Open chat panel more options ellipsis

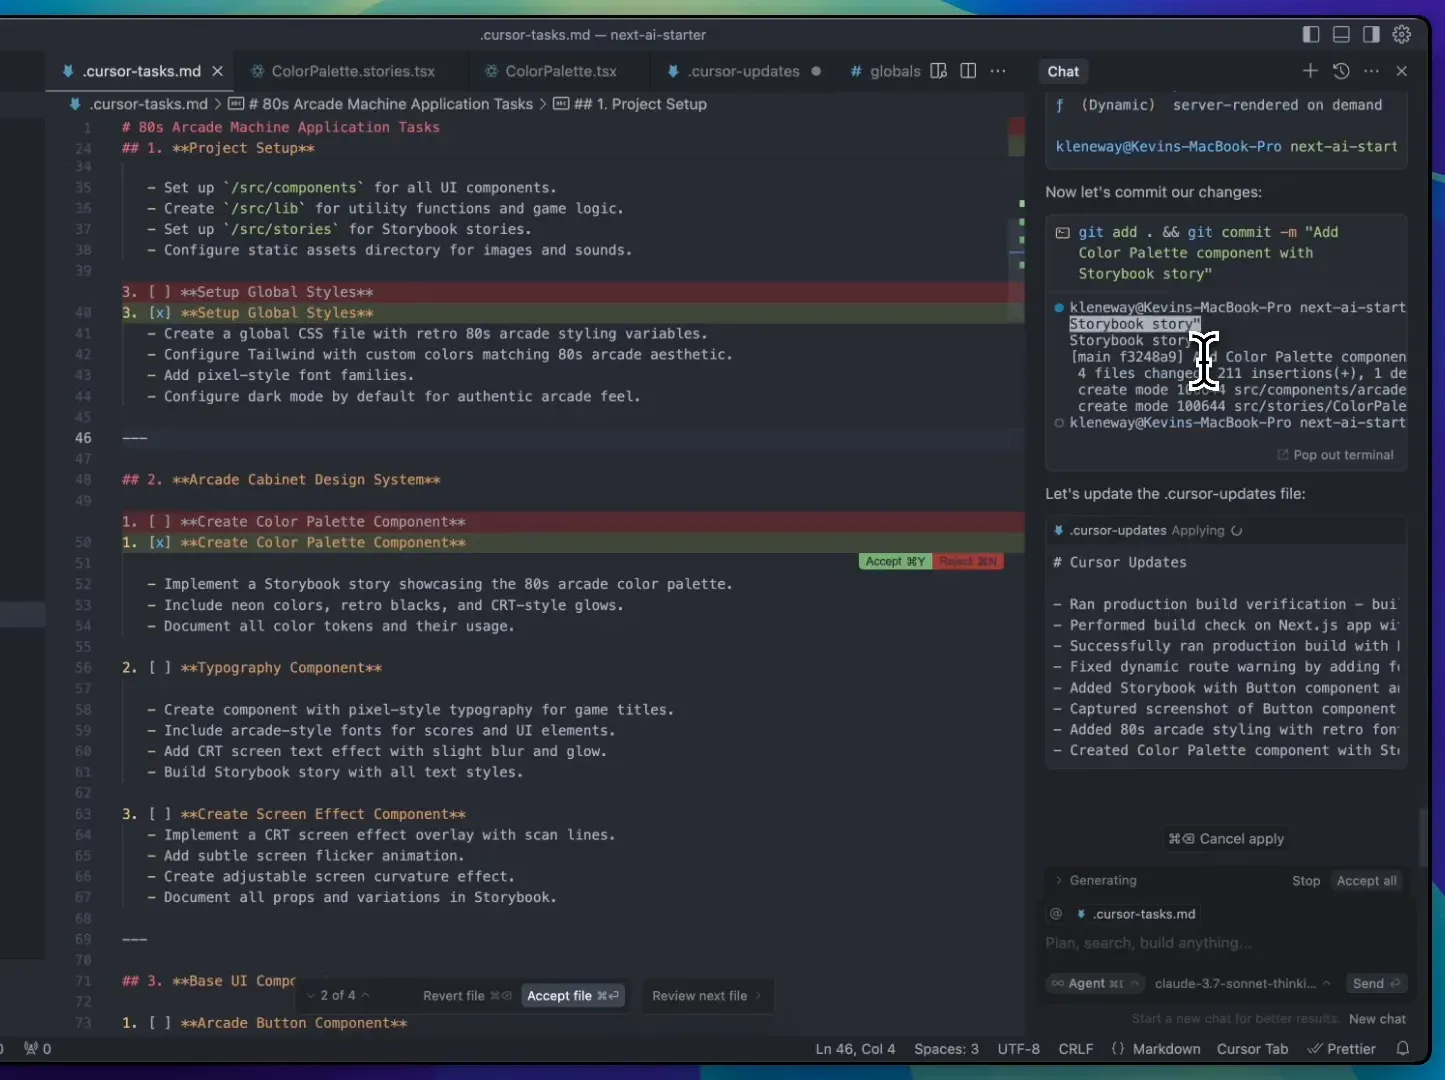point(1371,71)
